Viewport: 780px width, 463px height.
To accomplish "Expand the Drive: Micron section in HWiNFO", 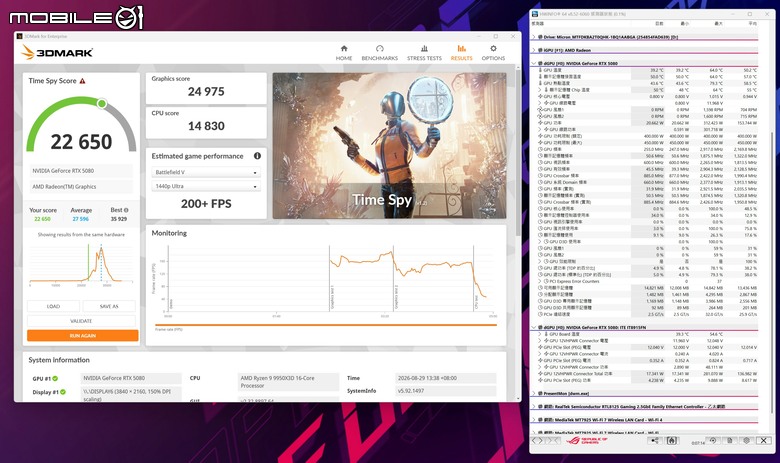I will 534,37.
